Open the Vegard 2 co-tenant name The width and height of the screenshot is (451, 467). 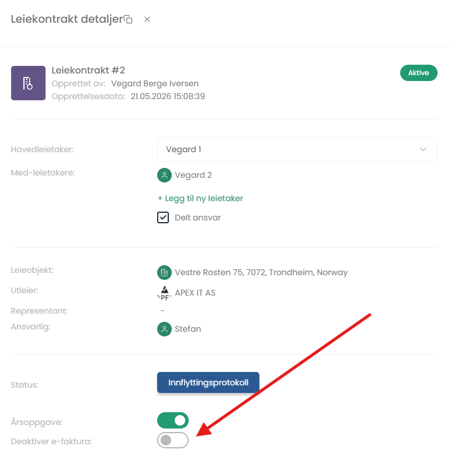(193, 175)
